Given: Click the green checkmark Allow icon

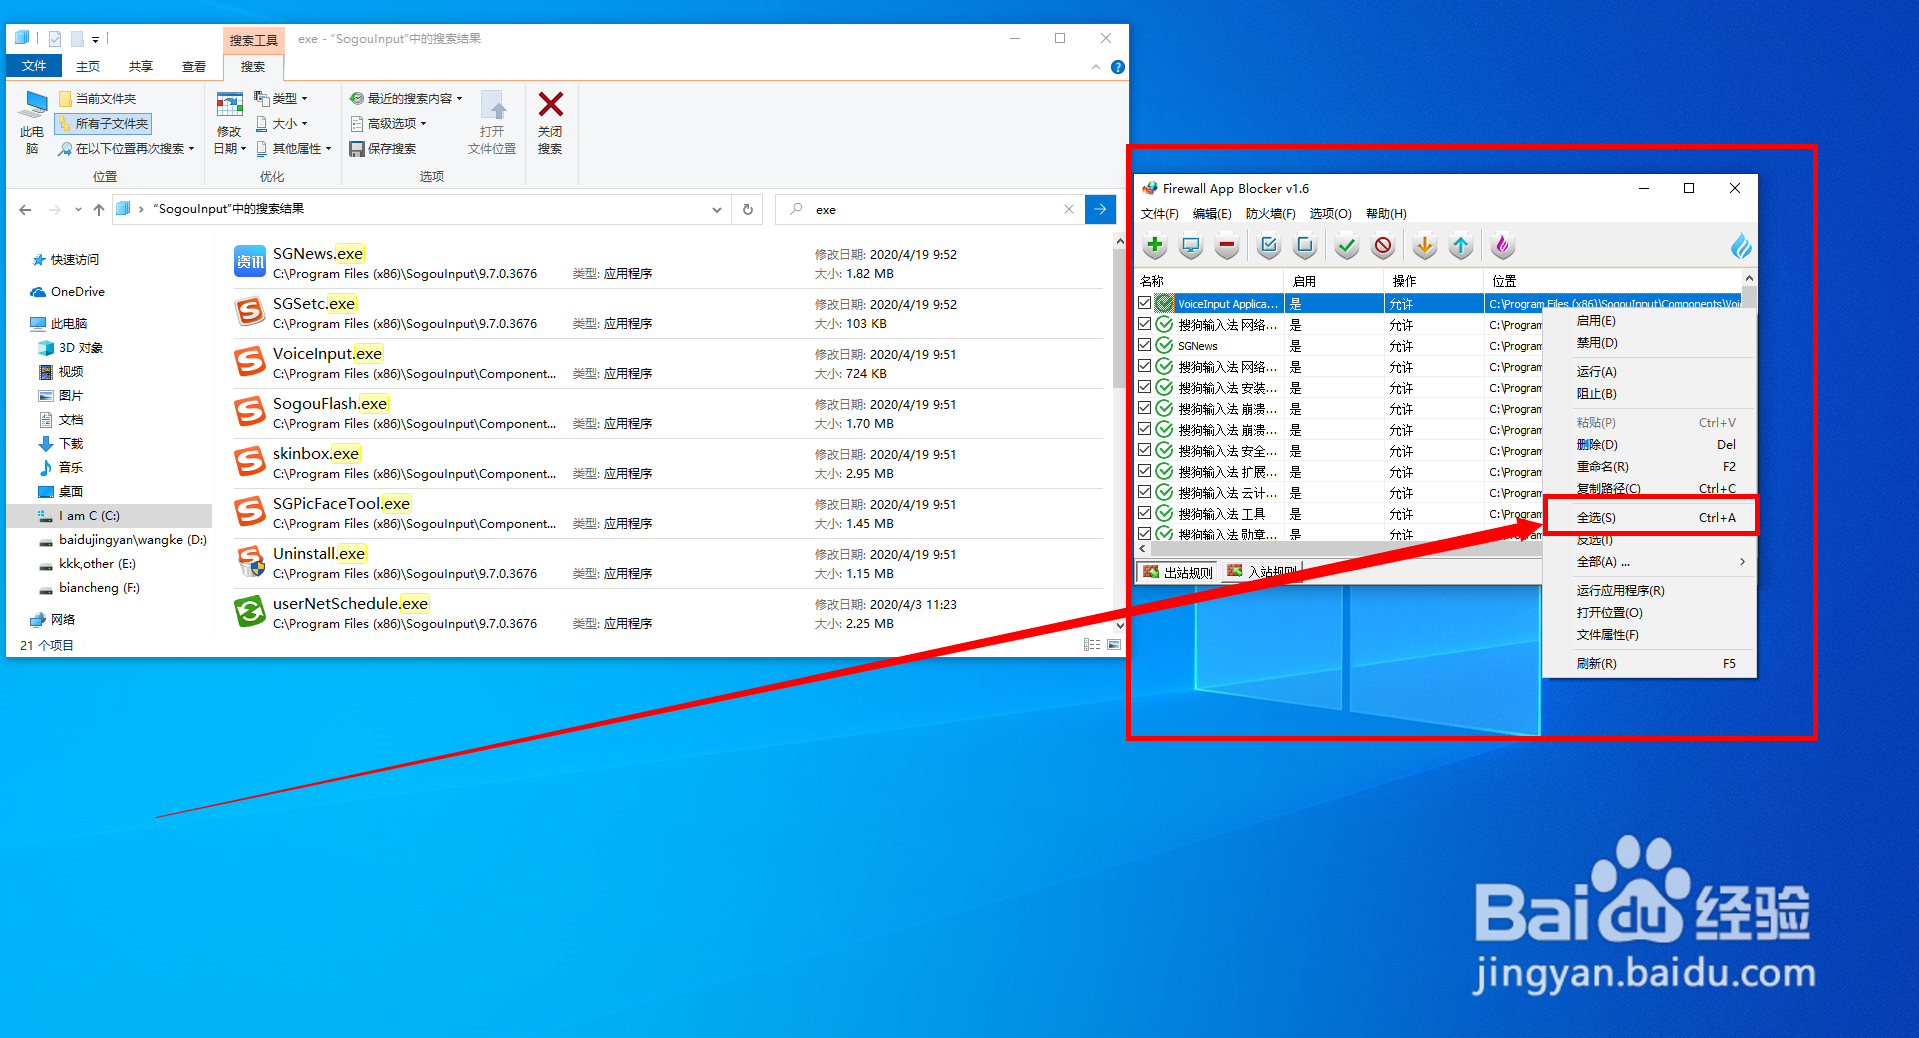Looking at the screenshot, I should pos(1347,245).
